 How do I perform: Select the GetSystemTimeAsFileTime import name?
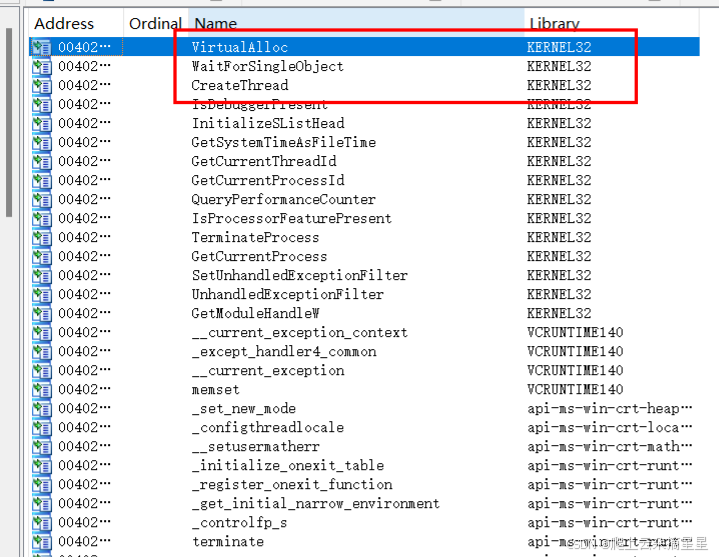284,143
